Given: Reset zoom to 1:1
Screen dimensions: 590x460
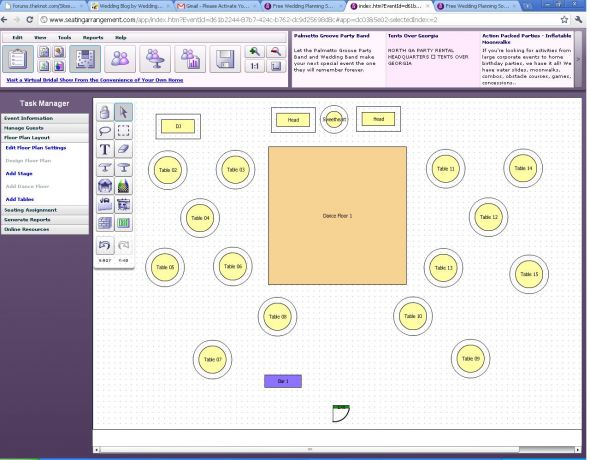Looking at the screenshot, I should click(254, 66).
